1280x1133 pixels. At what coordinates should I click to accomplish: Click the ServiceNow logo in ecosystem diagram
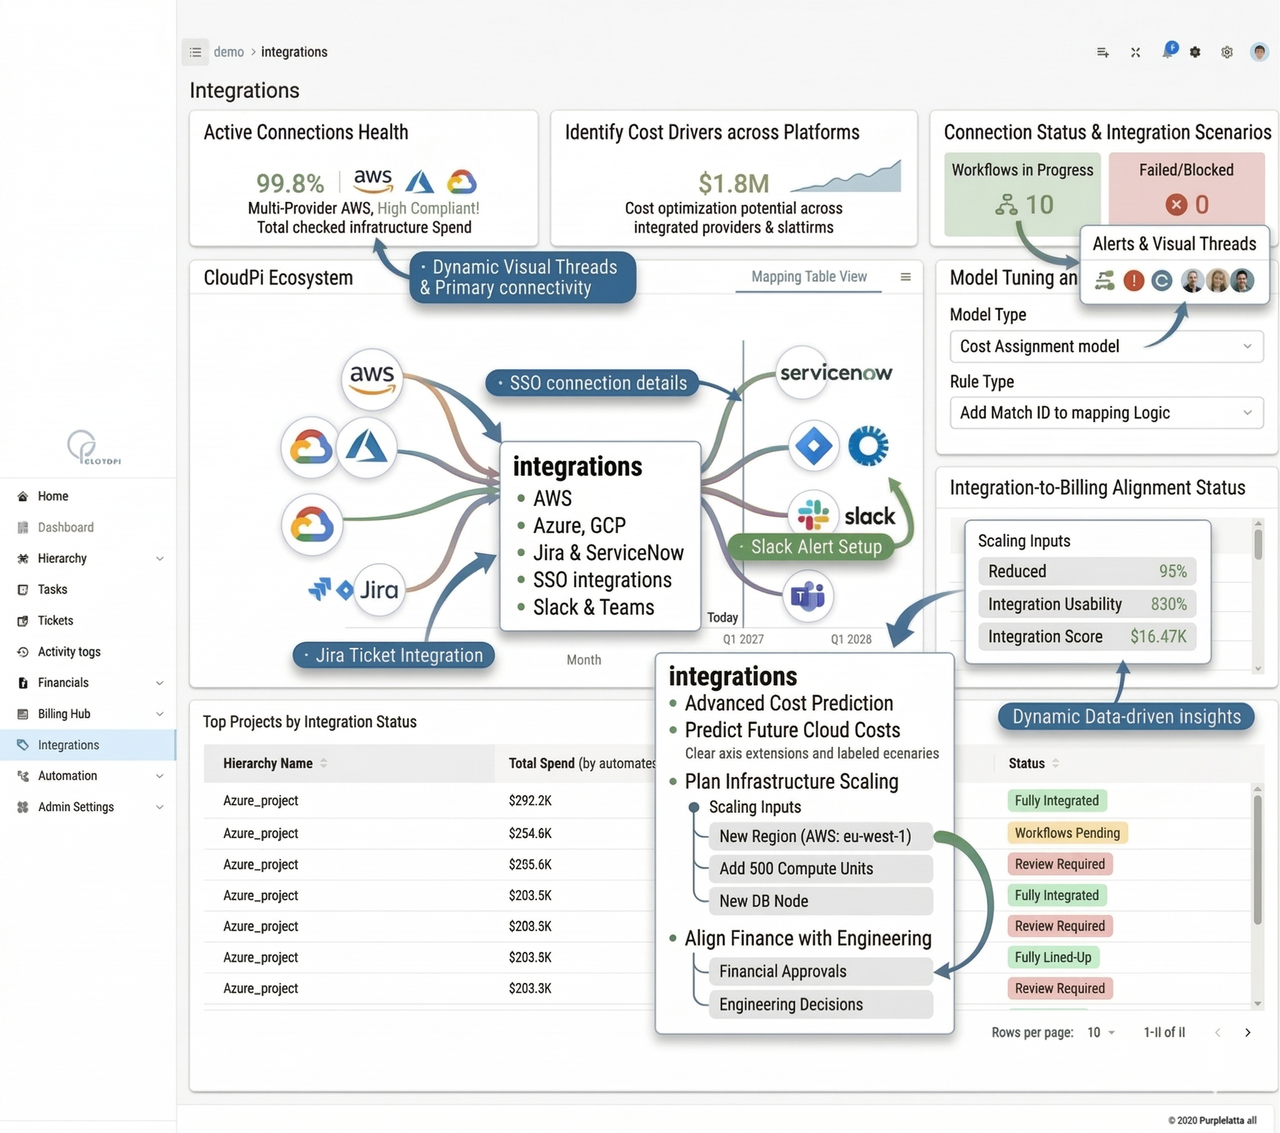click(835, 373)
